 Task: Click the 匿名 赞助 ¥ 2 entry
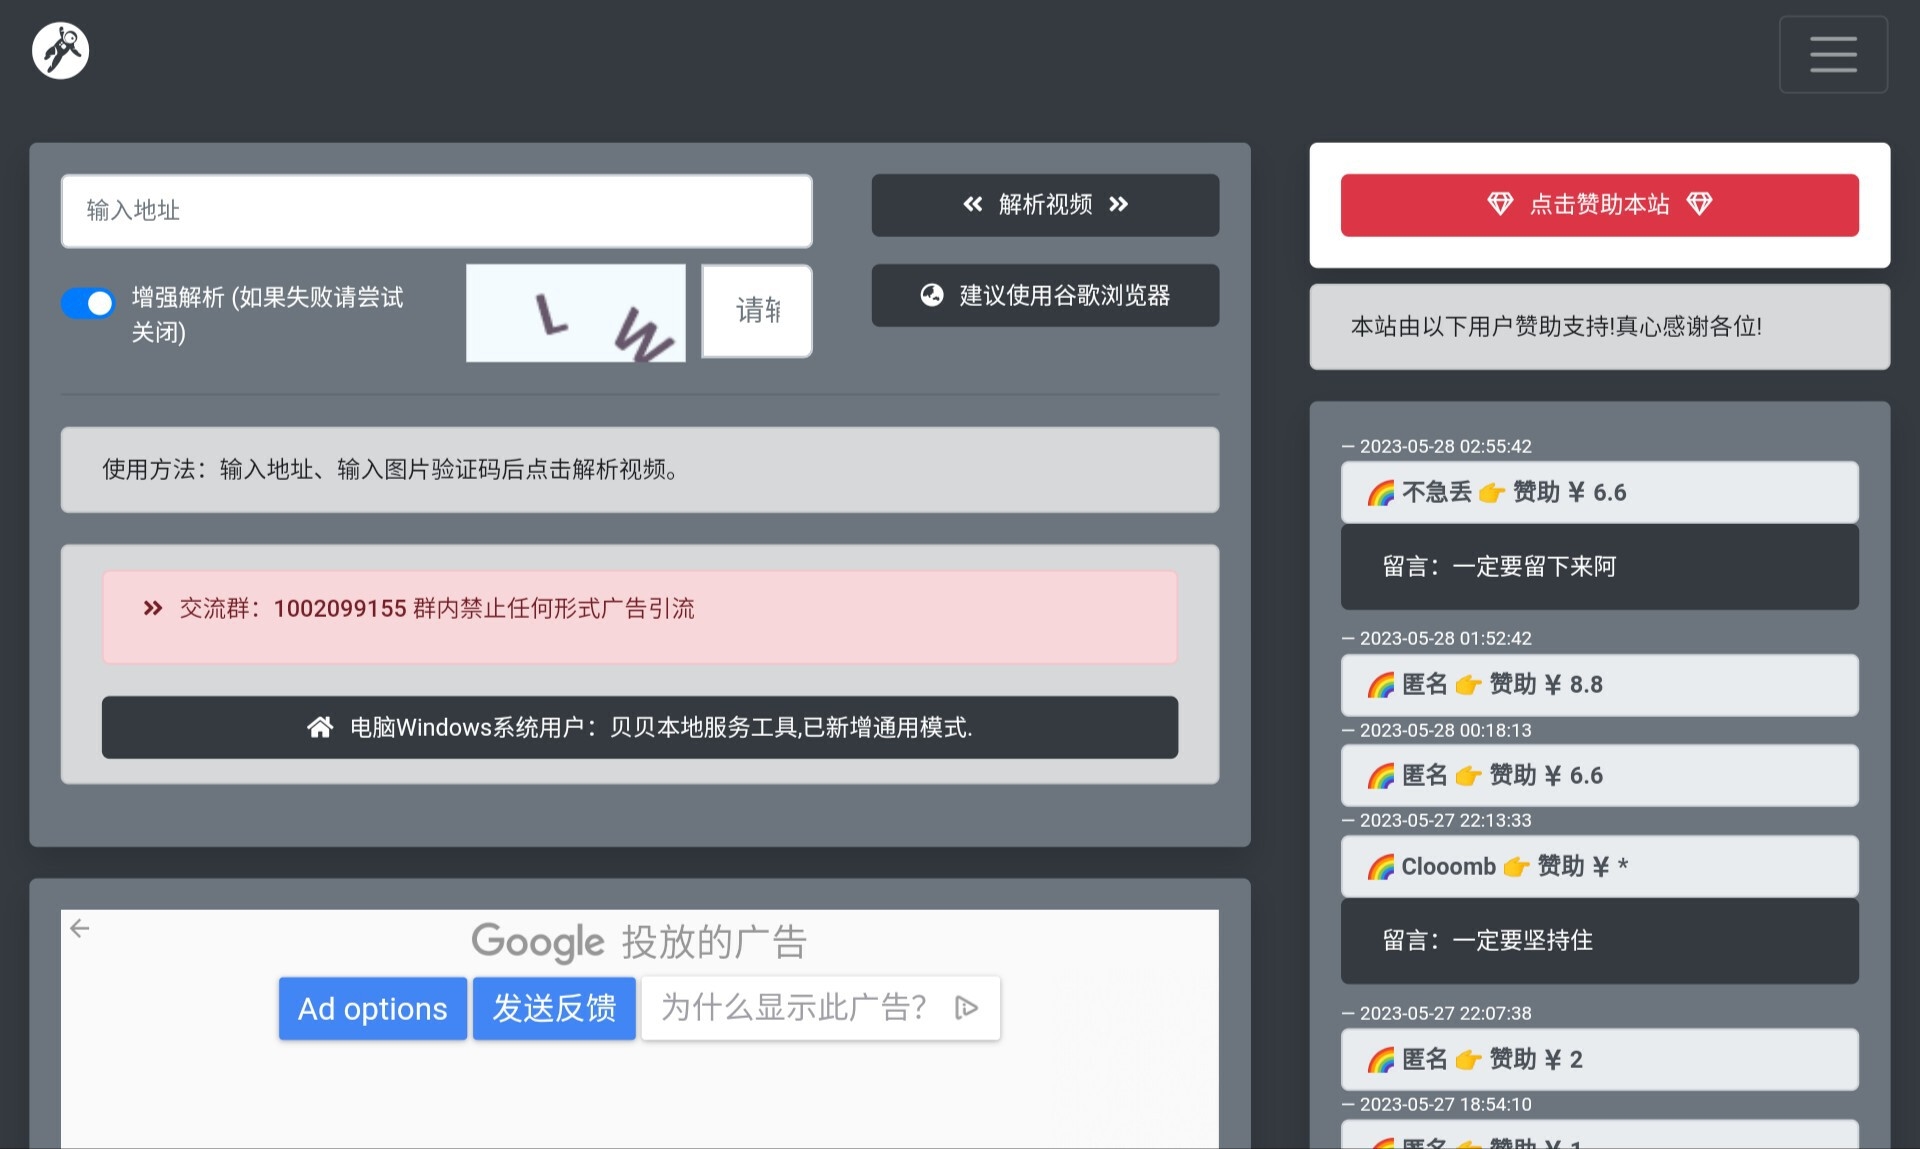pos(1599,1059)
